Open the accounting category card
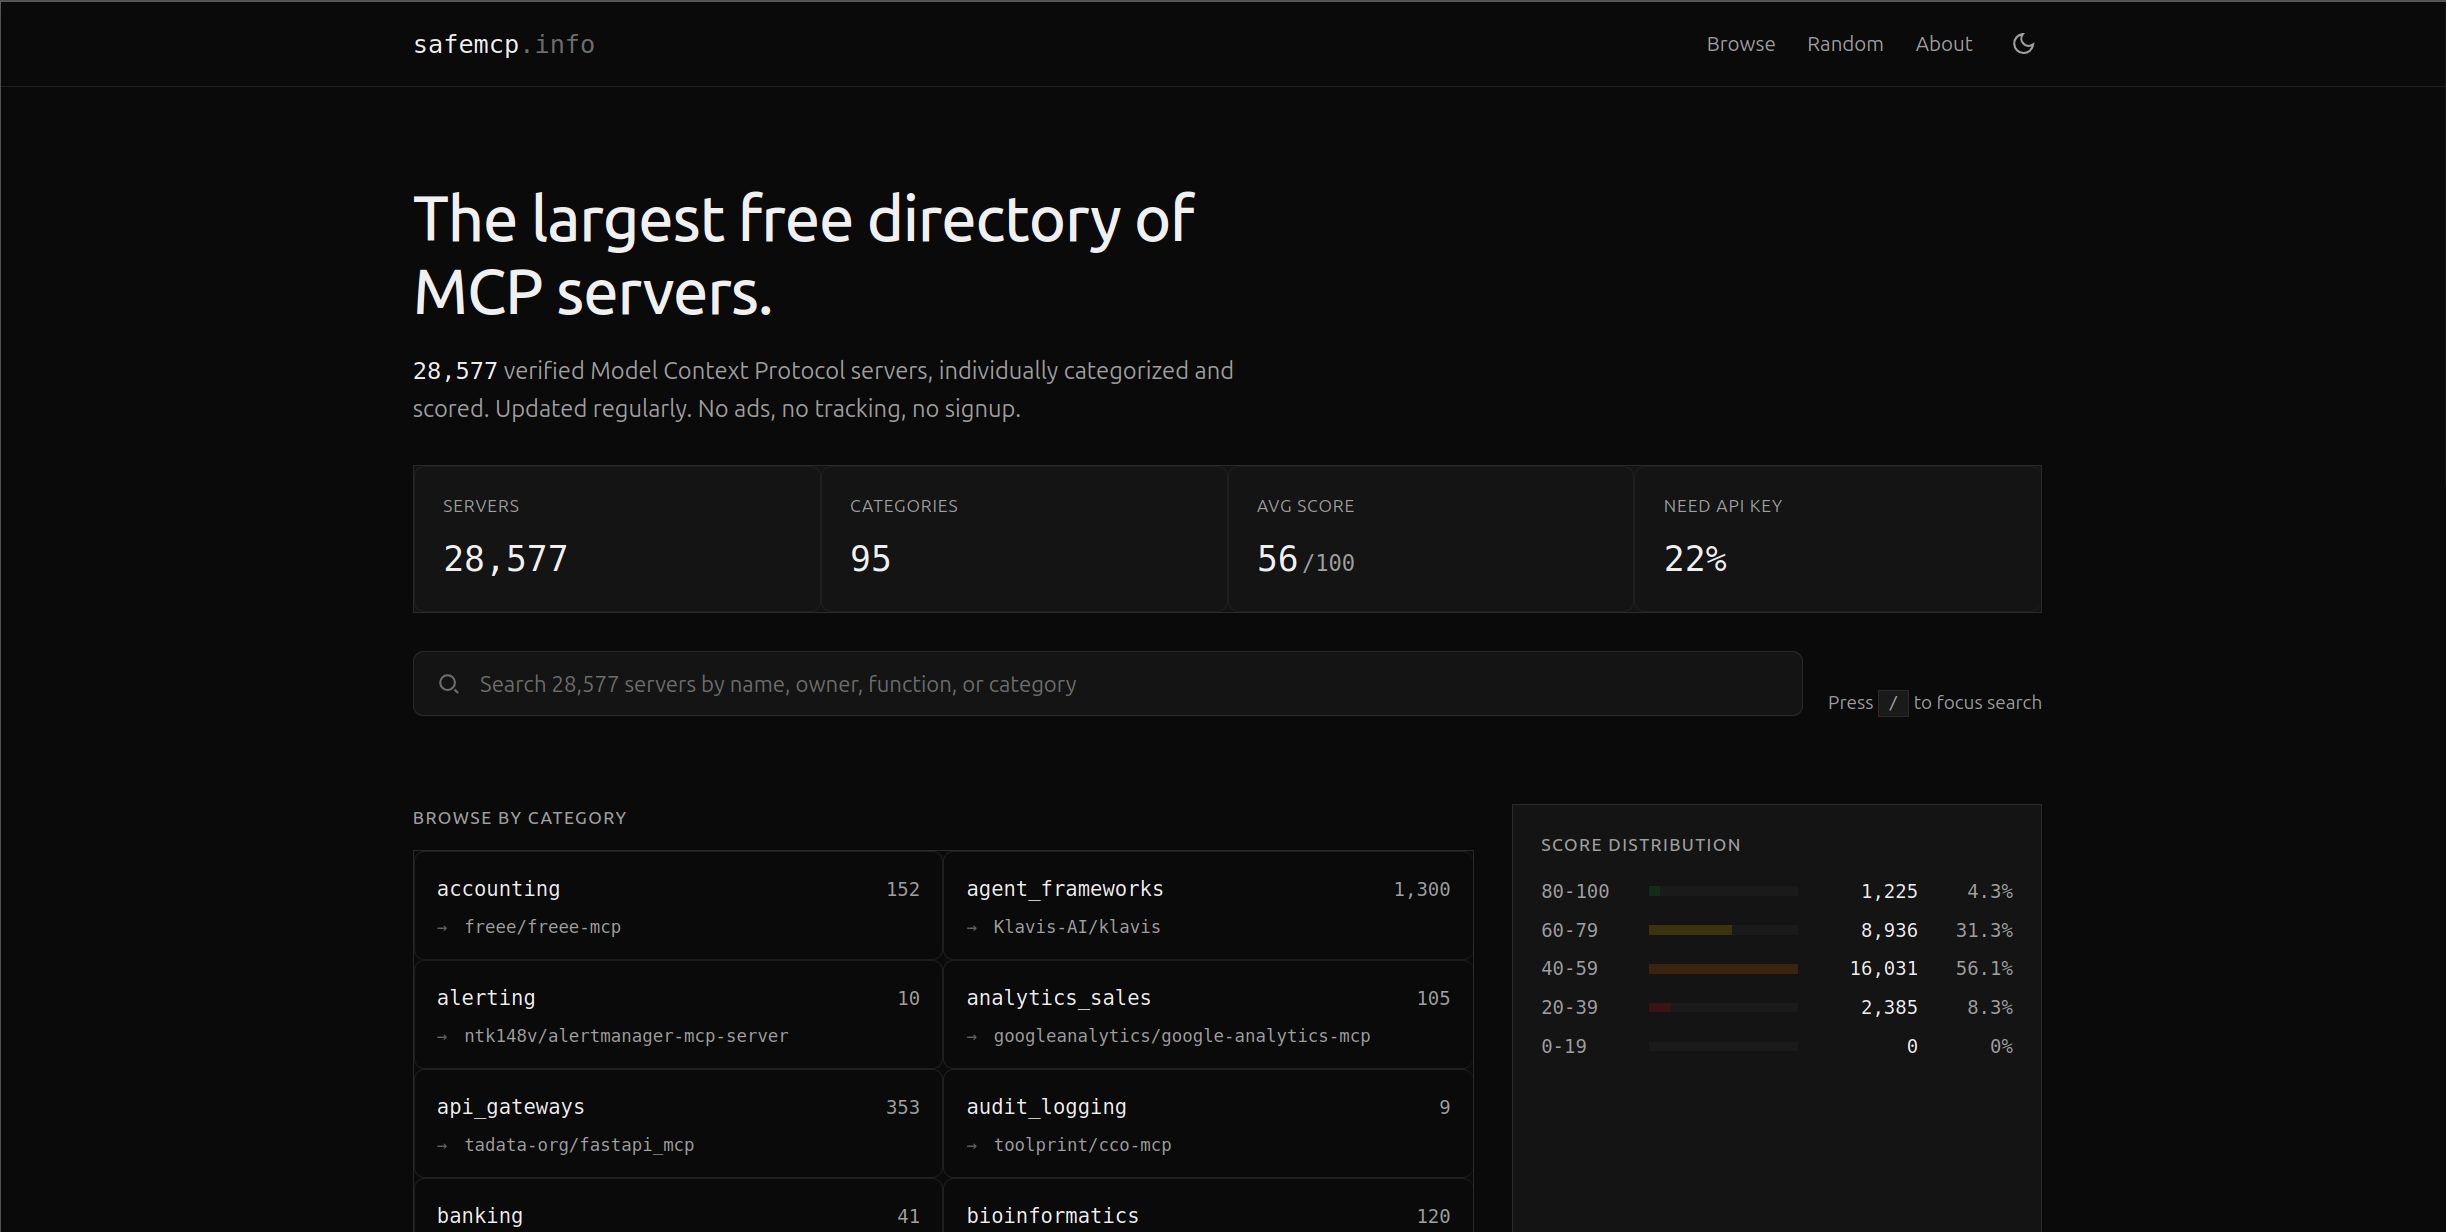 [x=678, y=906]
